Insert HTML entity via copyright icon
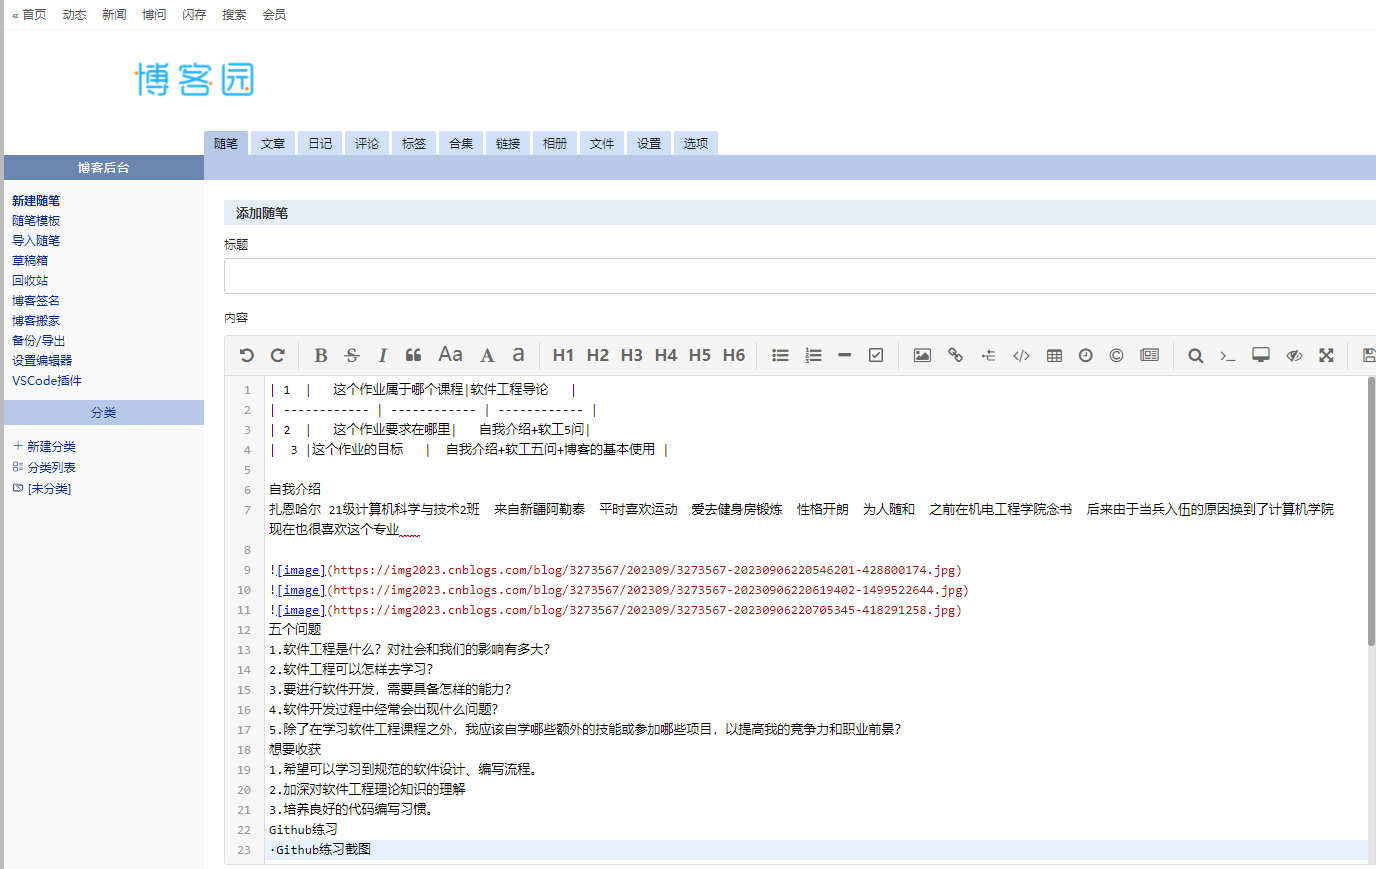This screenshot has height=869, width=1376. pyautogui.click(x=1116, y=355)
